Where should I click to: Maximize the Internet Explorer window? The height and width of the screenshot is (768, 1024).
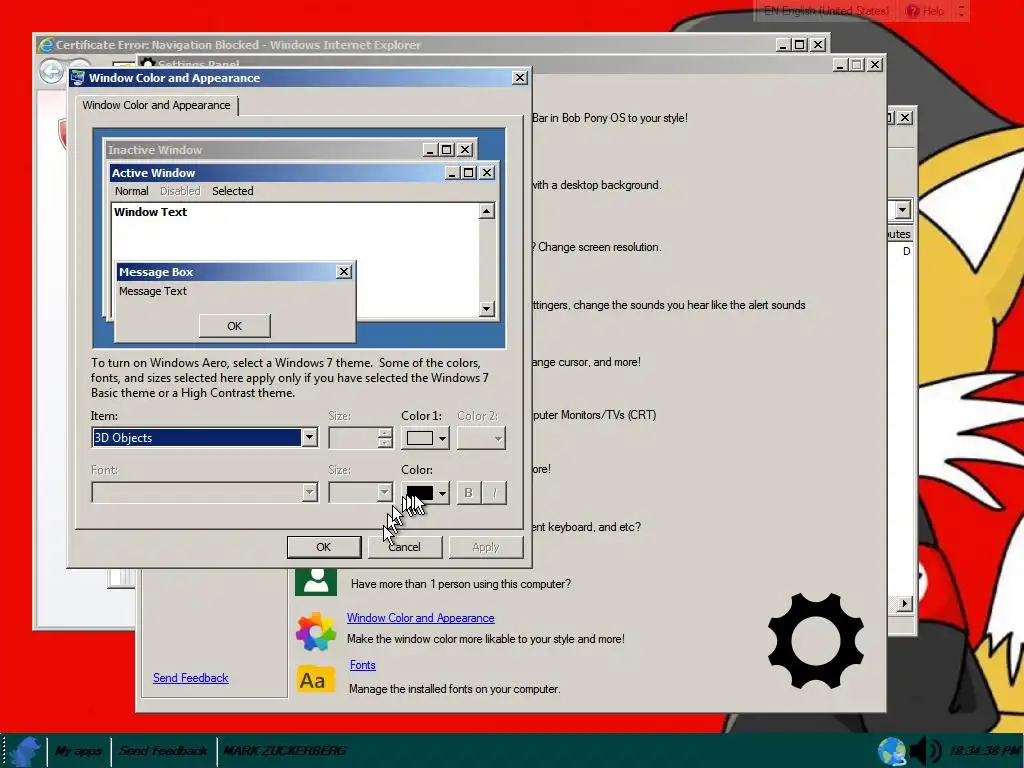click(x=799, y=44)
